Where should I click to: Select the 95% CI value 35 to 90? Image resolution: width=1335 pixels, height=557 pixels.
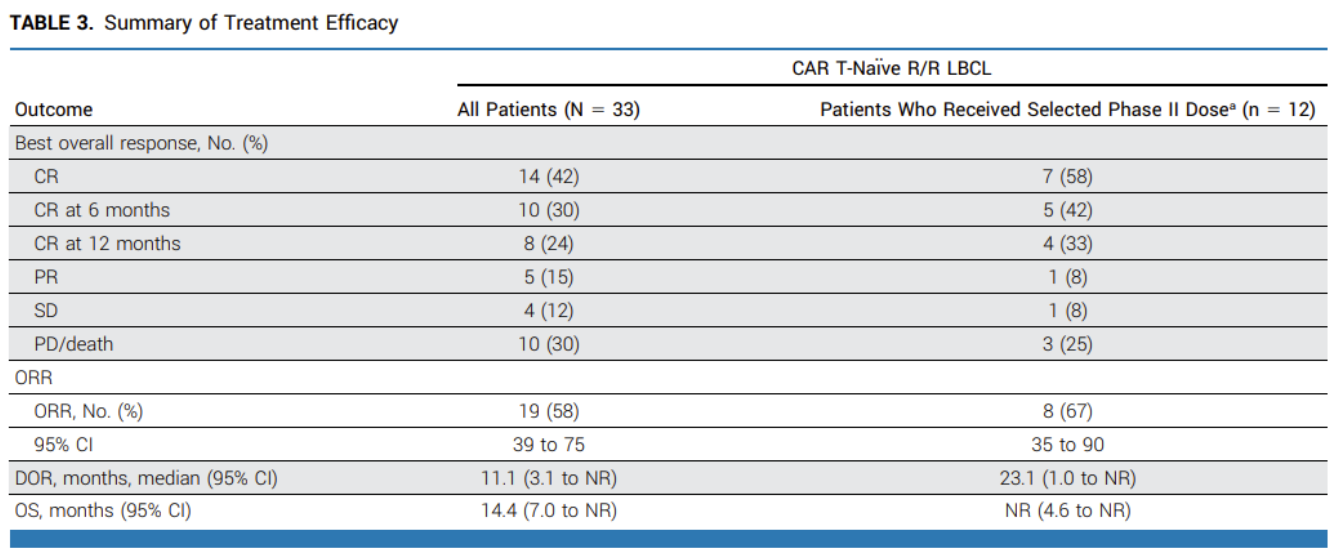point(1067,444)
